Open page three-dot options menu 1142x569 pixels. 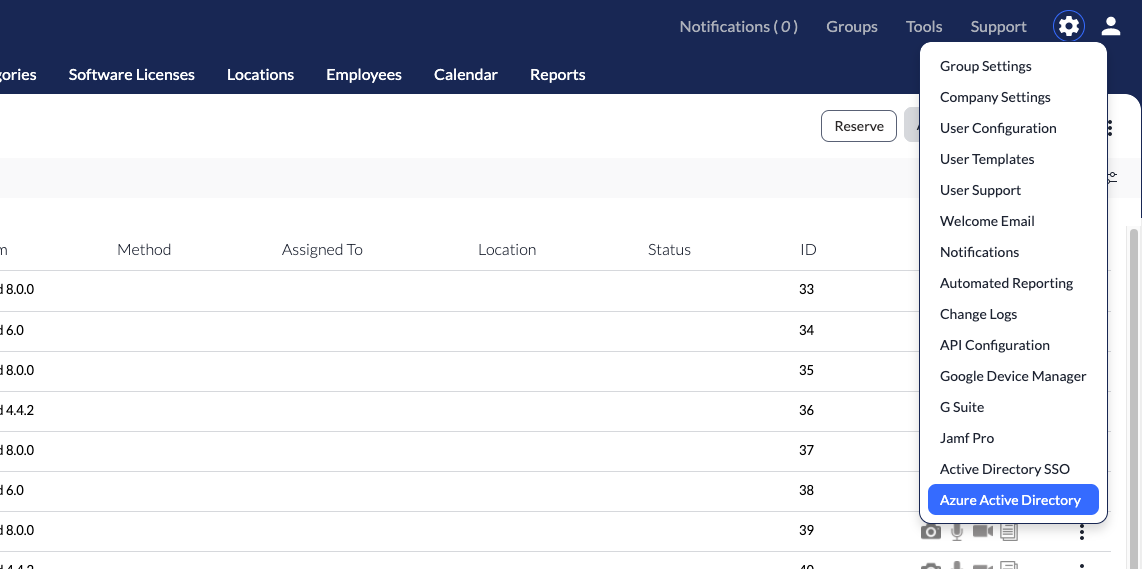[x=1110, y=128]
